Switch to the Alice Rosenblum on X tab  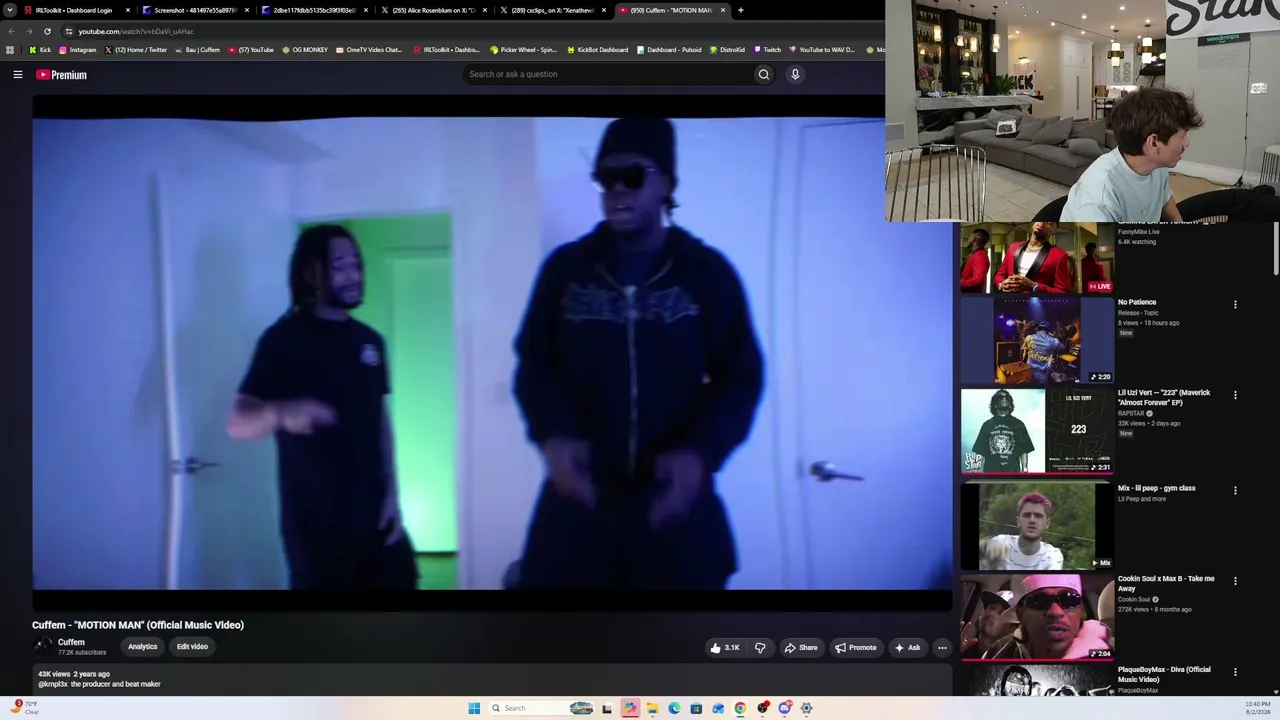tap(434, 10)
